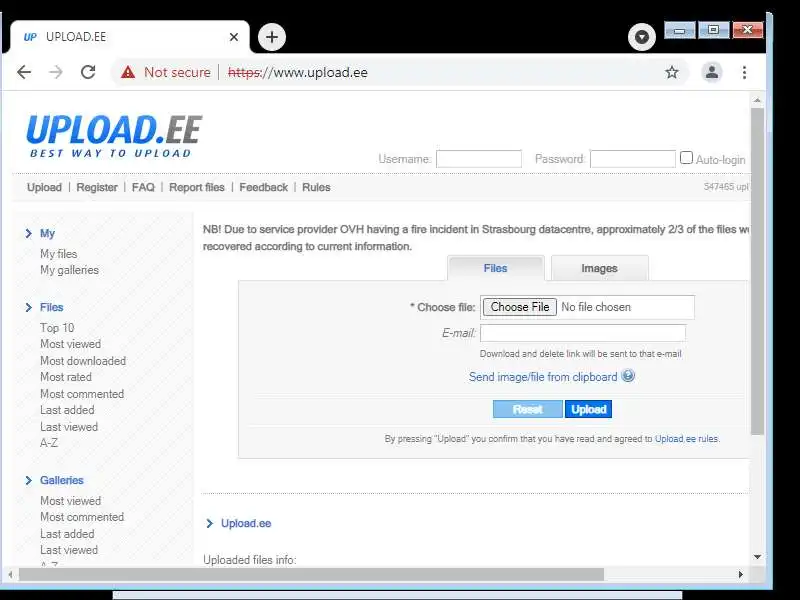Click the Choose File button
800x600 pixels.
[520, 307]
